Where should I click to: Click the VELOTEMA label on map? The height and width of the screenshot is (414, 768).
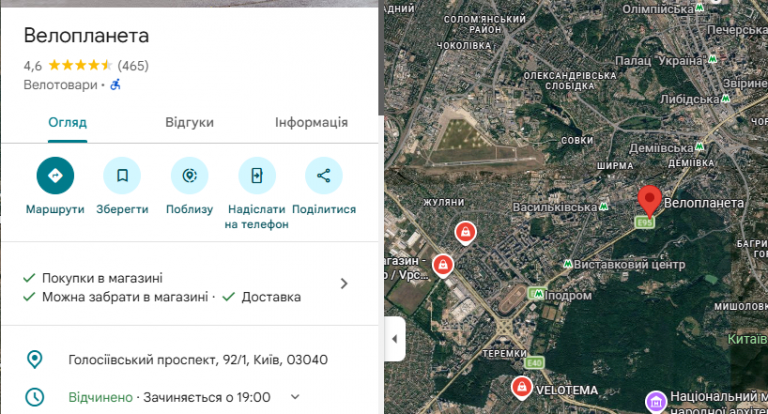(x=567, y=390)
